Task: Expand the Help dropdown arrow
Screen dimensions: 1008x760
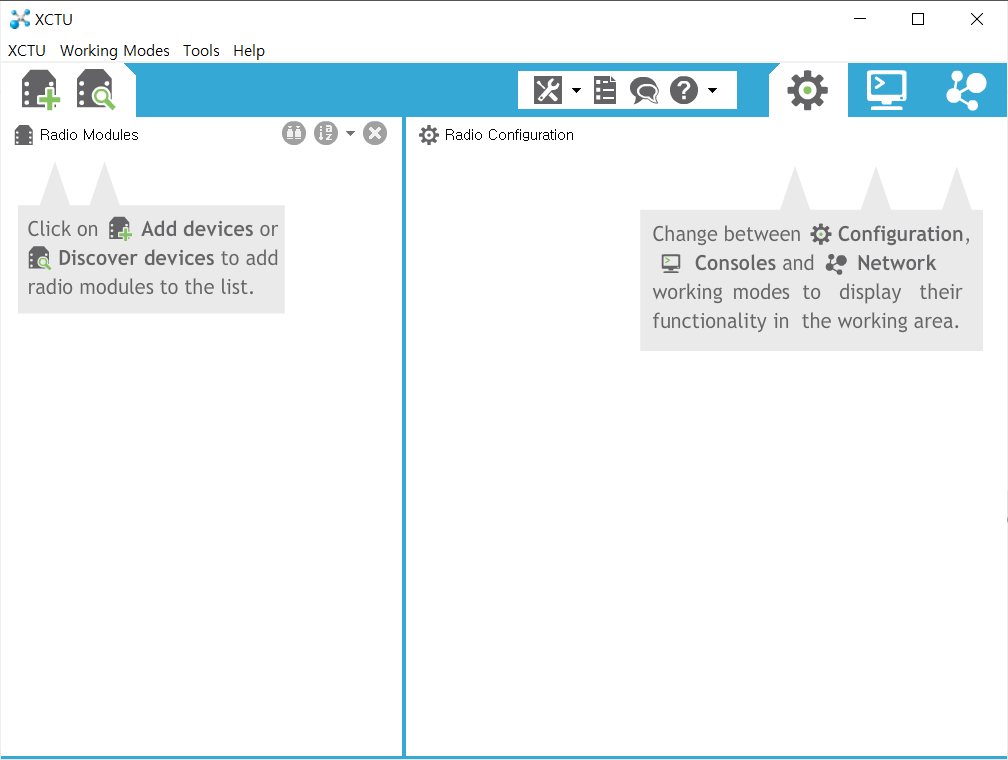Action: 712,90
